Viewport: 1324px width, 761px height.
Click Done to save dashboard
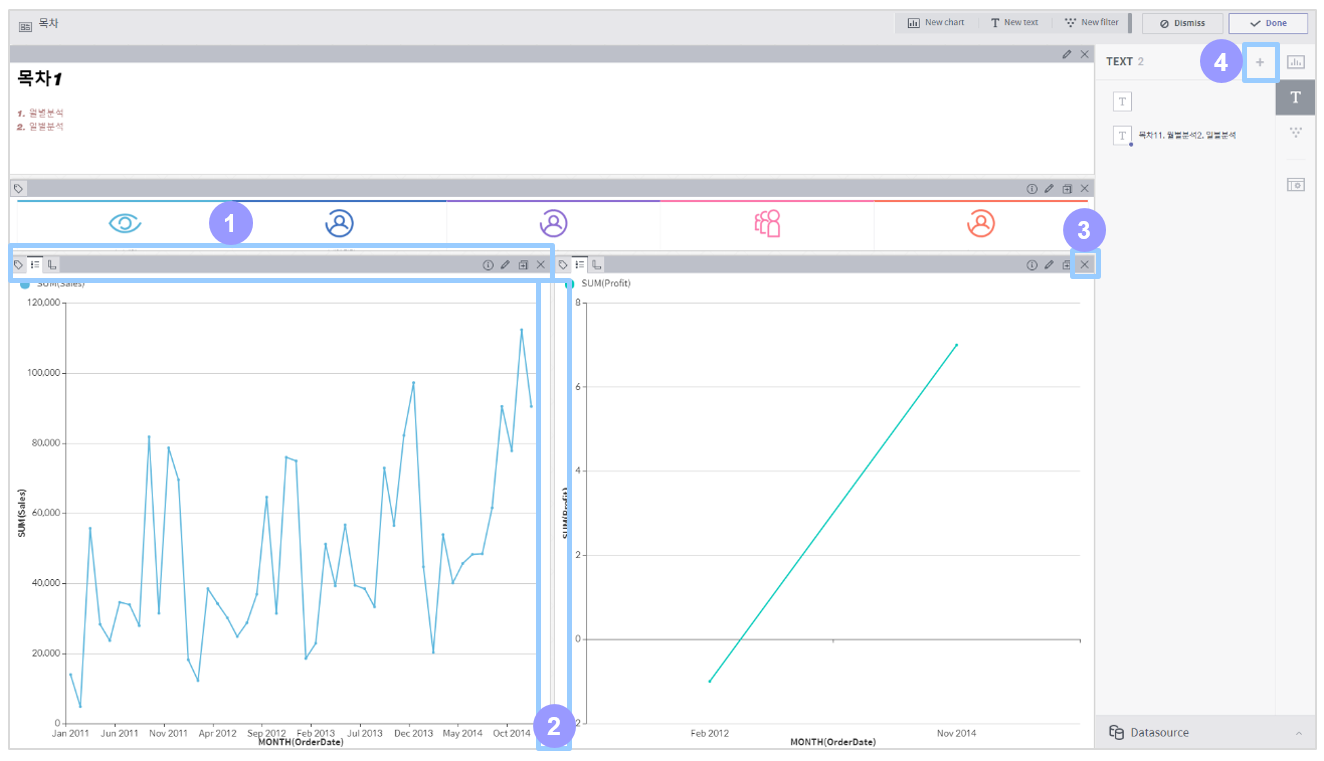(1268, 23)
